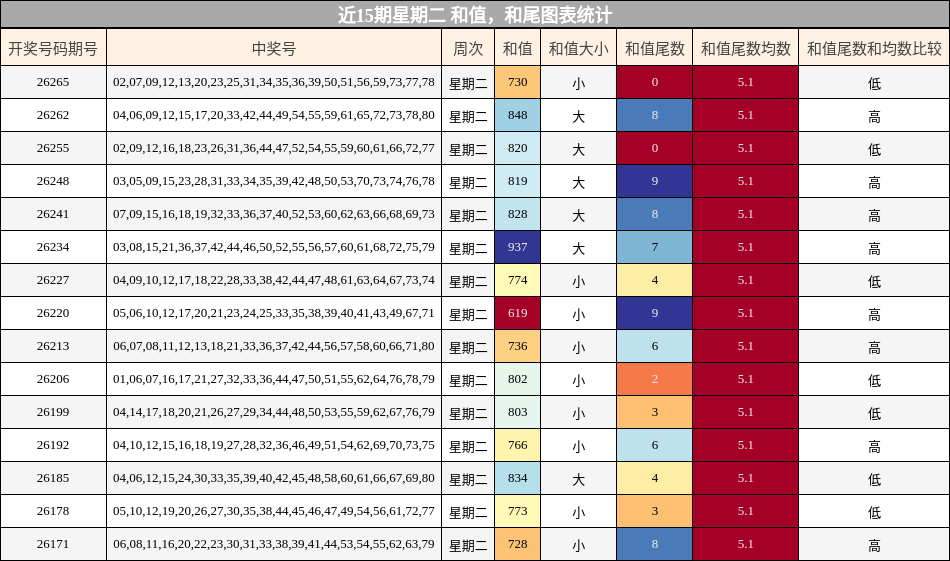Click the sum value 834 cell
This screenshot has width=950, height=561.
click(x=517, y=479)
